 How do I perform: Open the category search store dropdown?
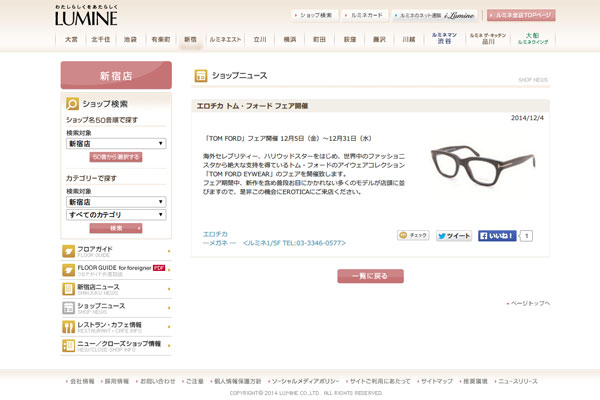point(115,201)
